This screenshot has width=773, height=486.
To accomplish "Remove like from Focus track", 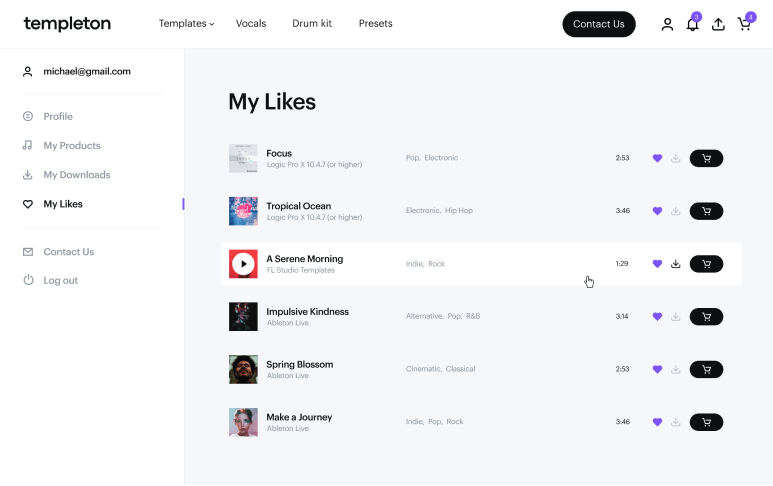I will pos(657,158).
